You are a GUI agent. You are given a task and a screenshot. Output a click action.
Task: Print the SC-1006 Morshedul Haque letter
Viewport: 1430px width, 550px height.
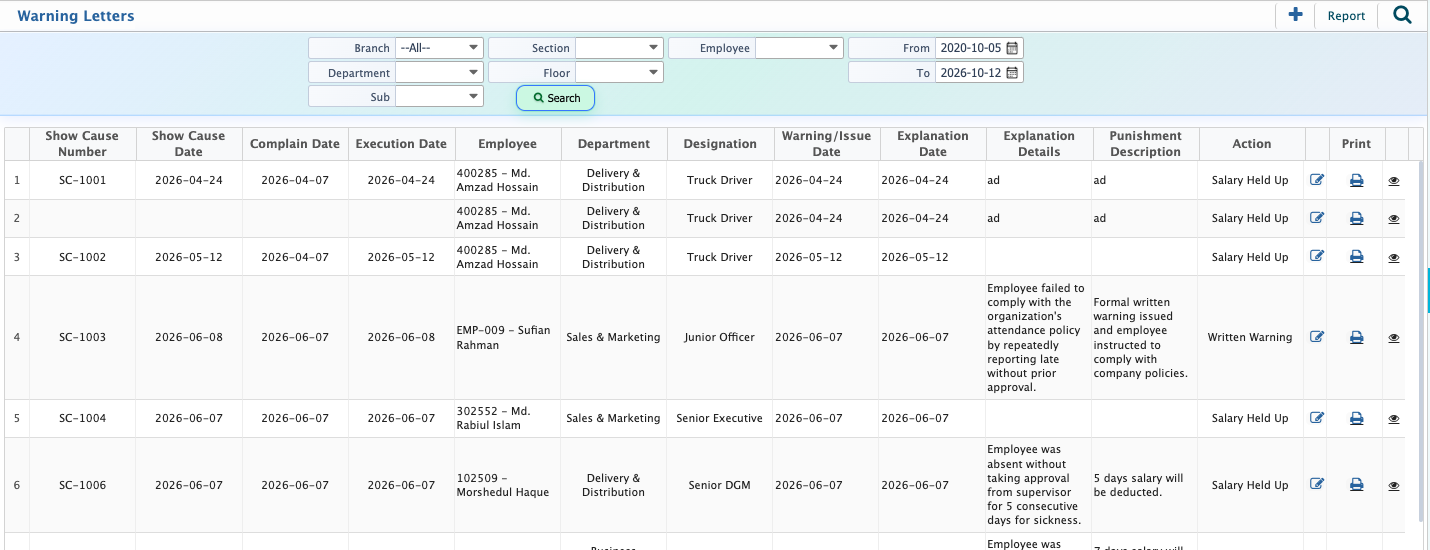[1356, 485]
